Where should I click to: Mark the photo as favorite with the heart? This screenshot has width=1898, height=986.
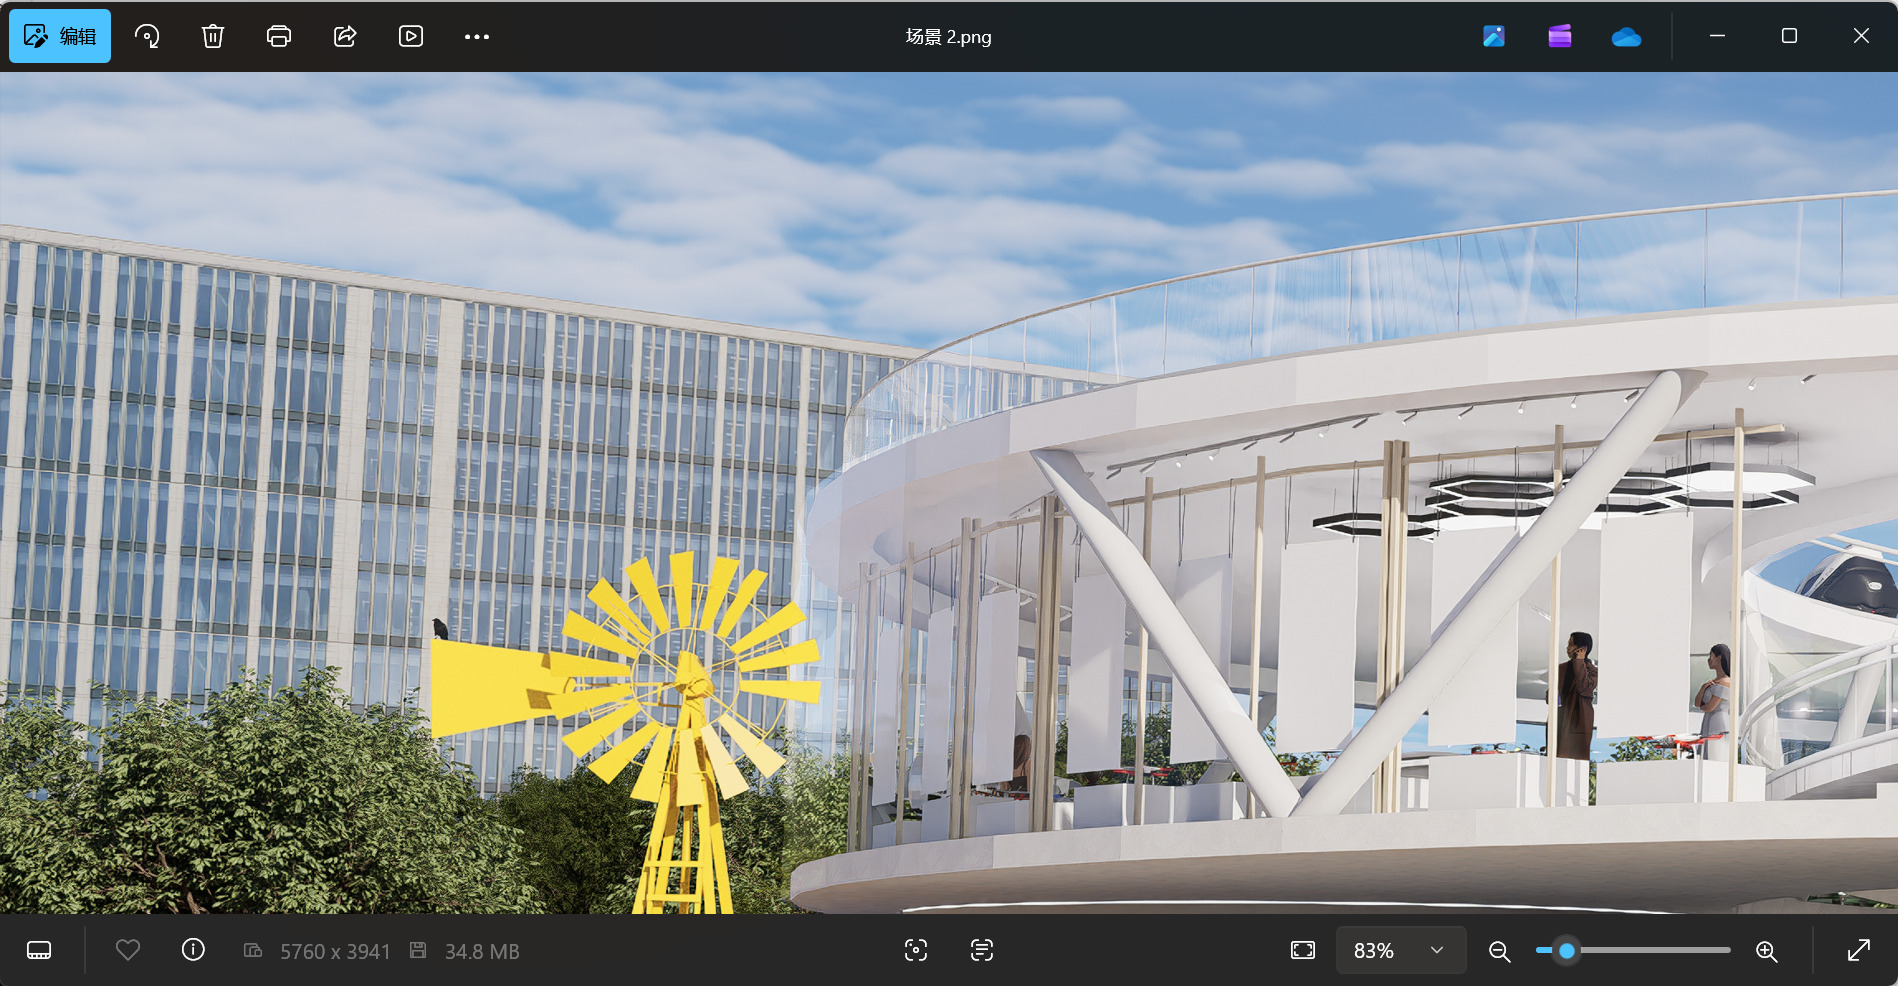[128, 950]
